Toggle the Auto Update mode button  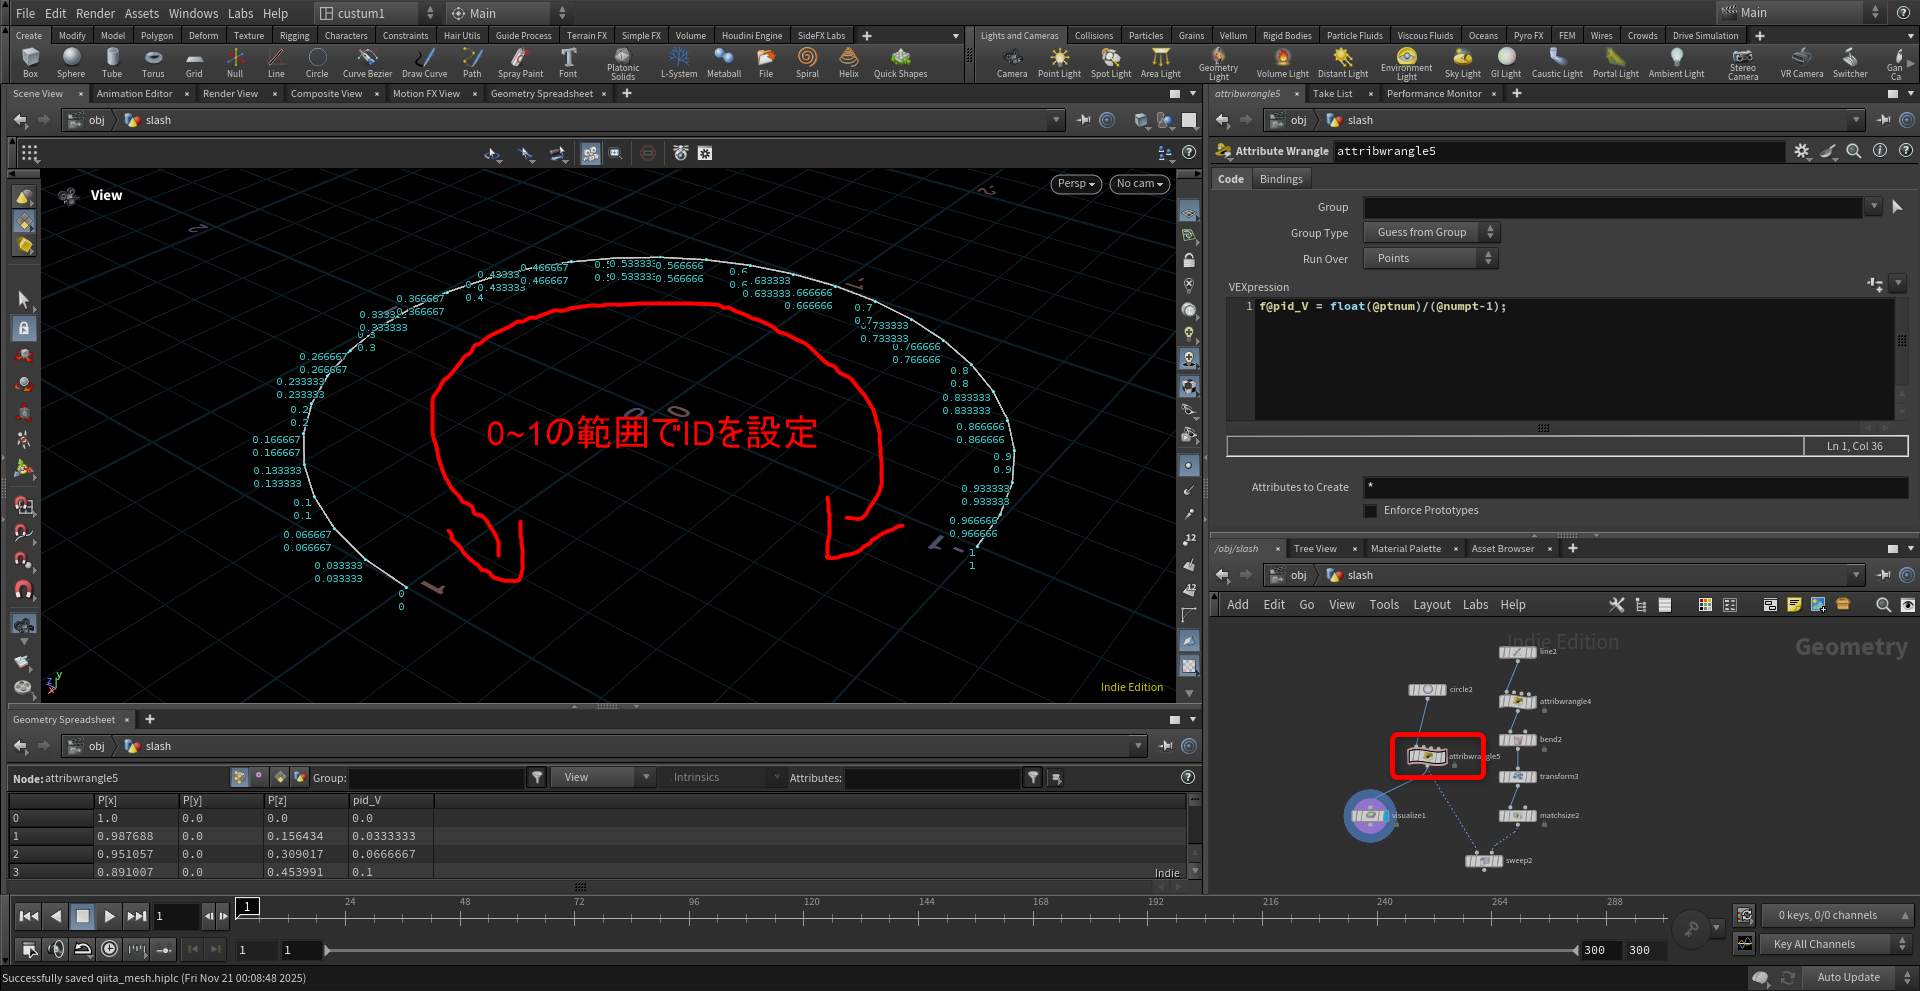(x=1847, y=977)
